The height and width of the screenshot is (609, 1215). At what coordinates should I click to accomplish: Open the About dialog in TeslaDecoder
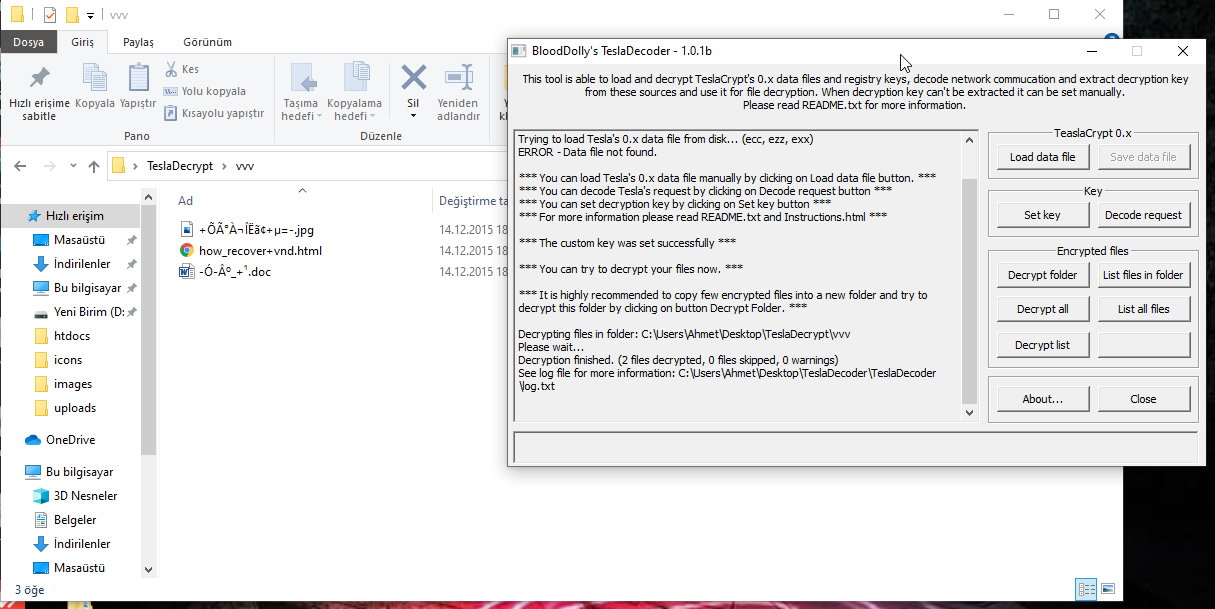coord(1042,399)
